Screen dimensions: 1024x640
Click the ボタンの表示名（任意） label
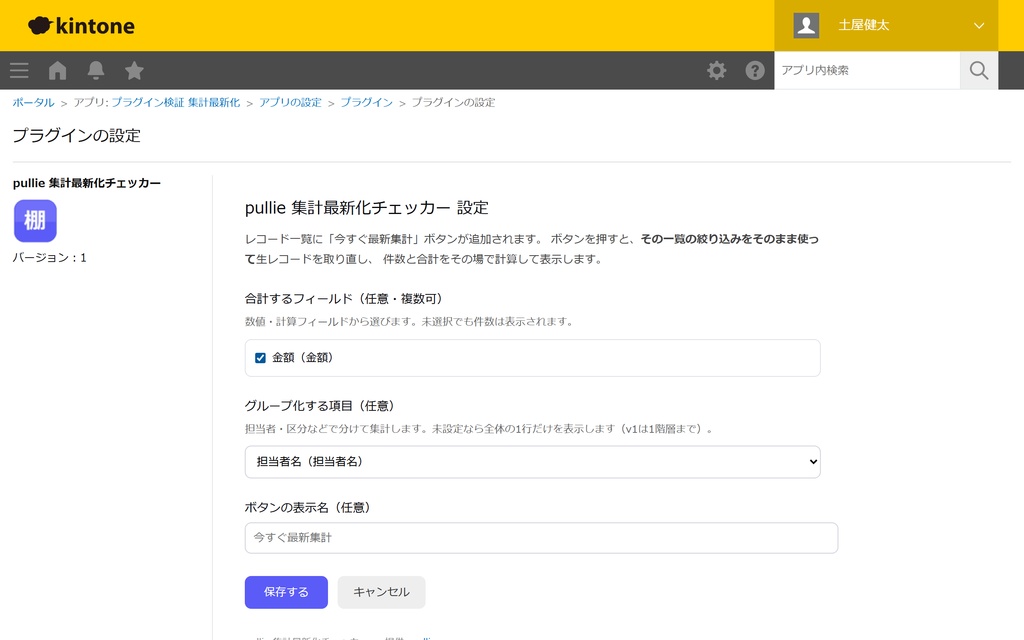coord(308,507)
